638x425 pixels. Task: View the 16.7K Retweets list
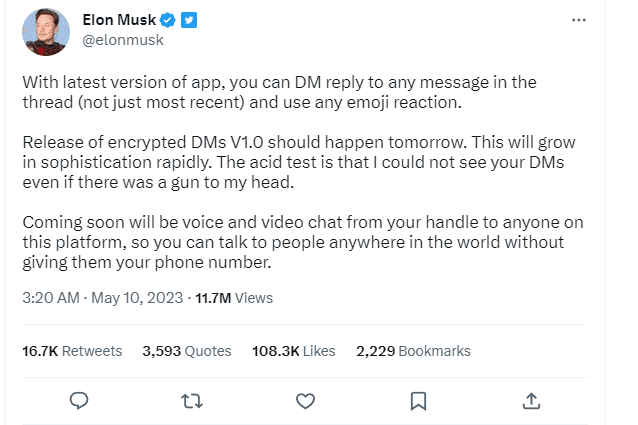click(72, 351)
